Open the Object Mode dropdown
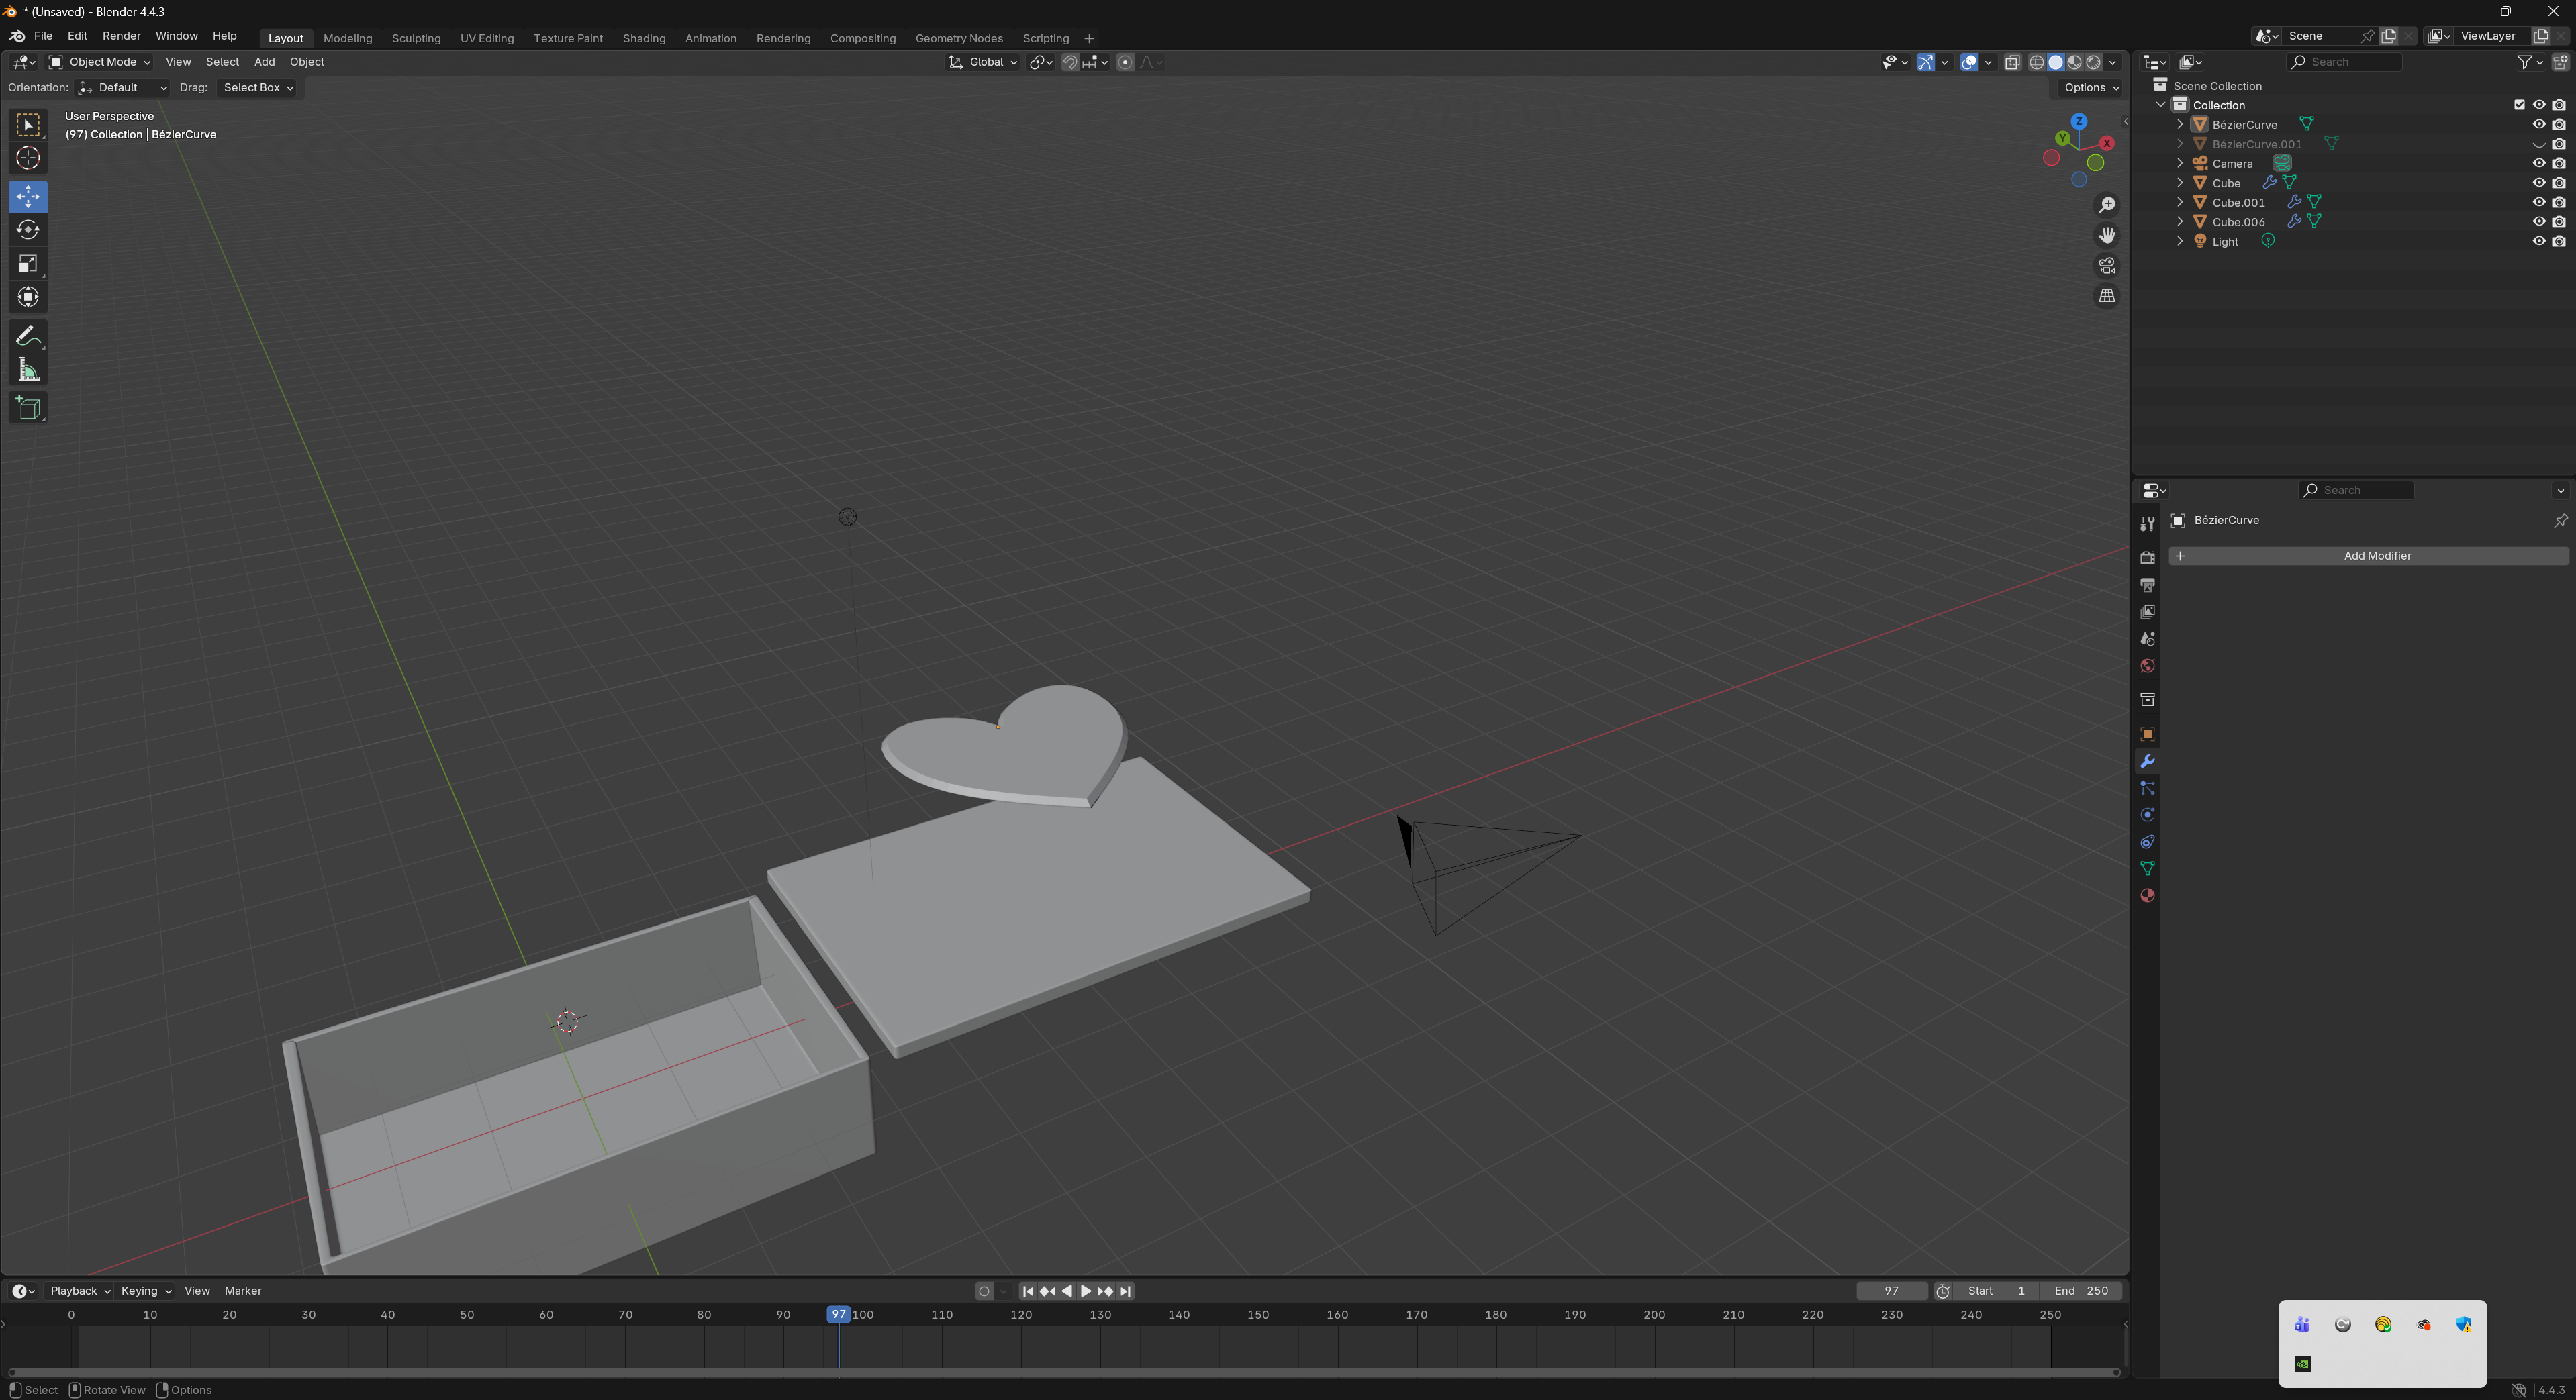Image resolution: width=2576 pixels, height=1400 pixels. (100, 62)
